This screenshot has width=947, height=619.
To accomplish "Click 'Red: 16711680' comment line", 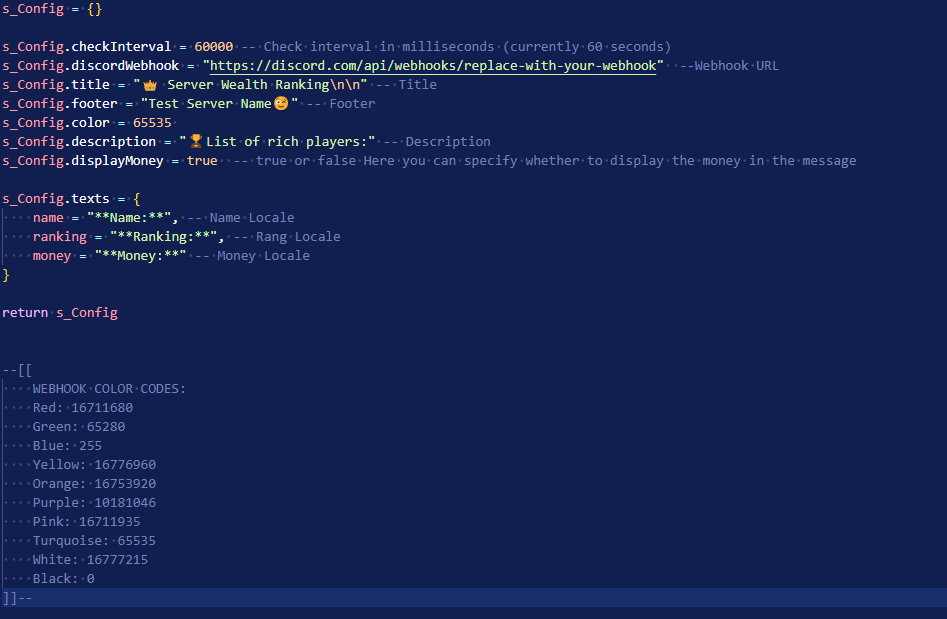I will tap(83, 408).
